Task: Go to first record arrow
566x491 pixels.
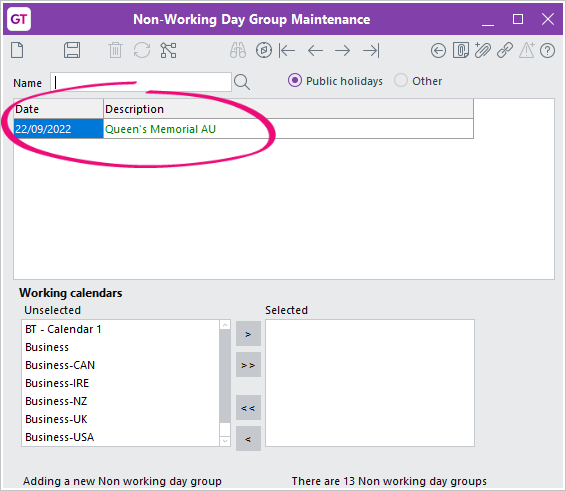Action: point(287,51)
